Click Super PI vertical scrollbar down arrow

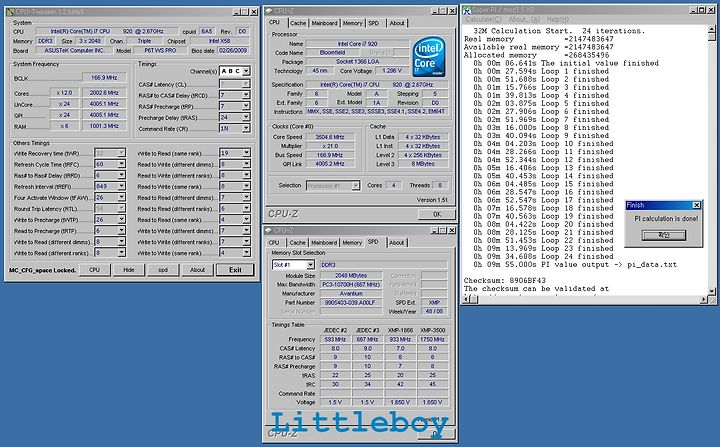tap(712, 291)
